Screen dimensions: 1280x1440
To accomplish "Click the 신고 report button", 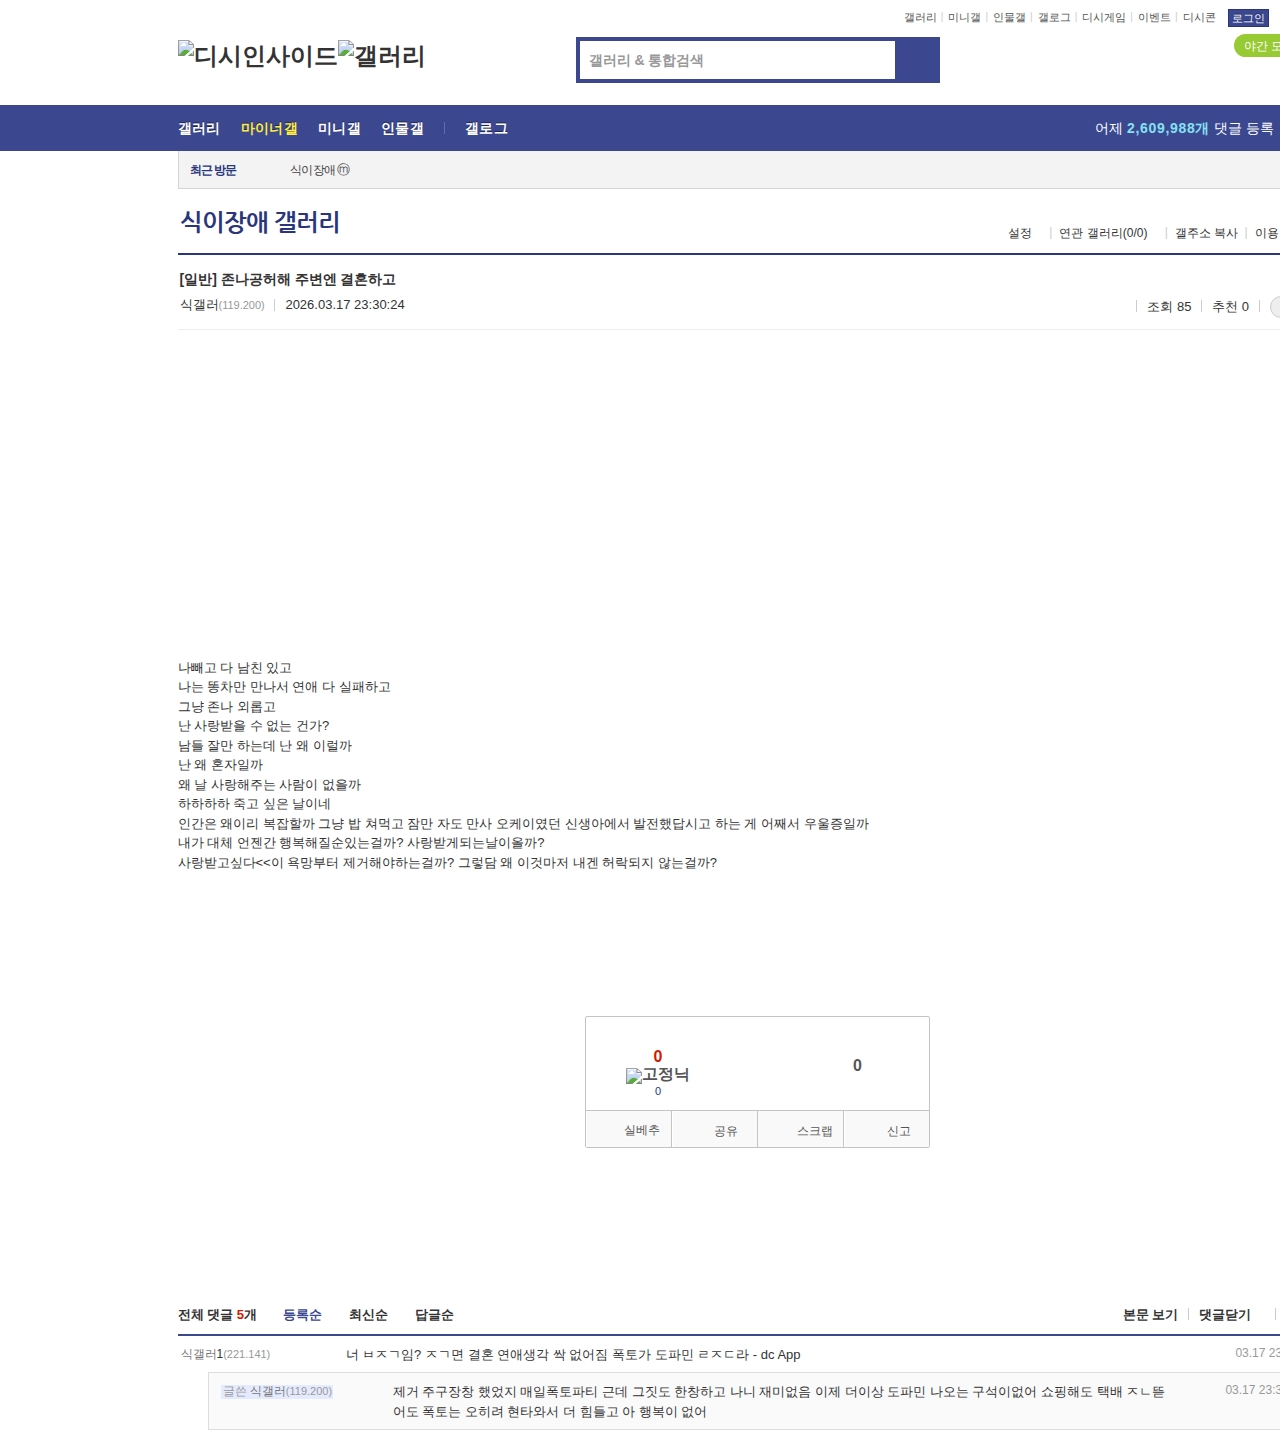I will pyautogui.click(x=887, y=1130).
